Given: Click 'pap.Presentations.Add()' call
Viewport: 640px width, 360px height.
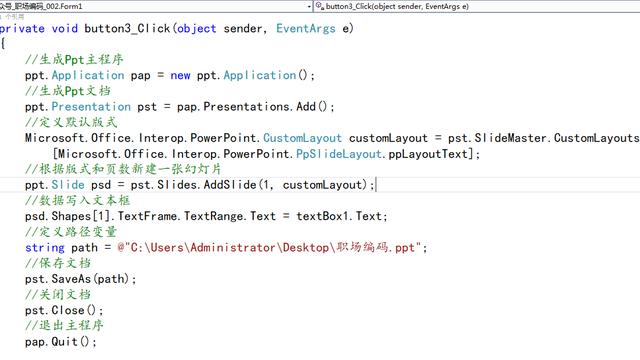Looking at the screenshot, I should pyautogui.click(x=252, y=107).
